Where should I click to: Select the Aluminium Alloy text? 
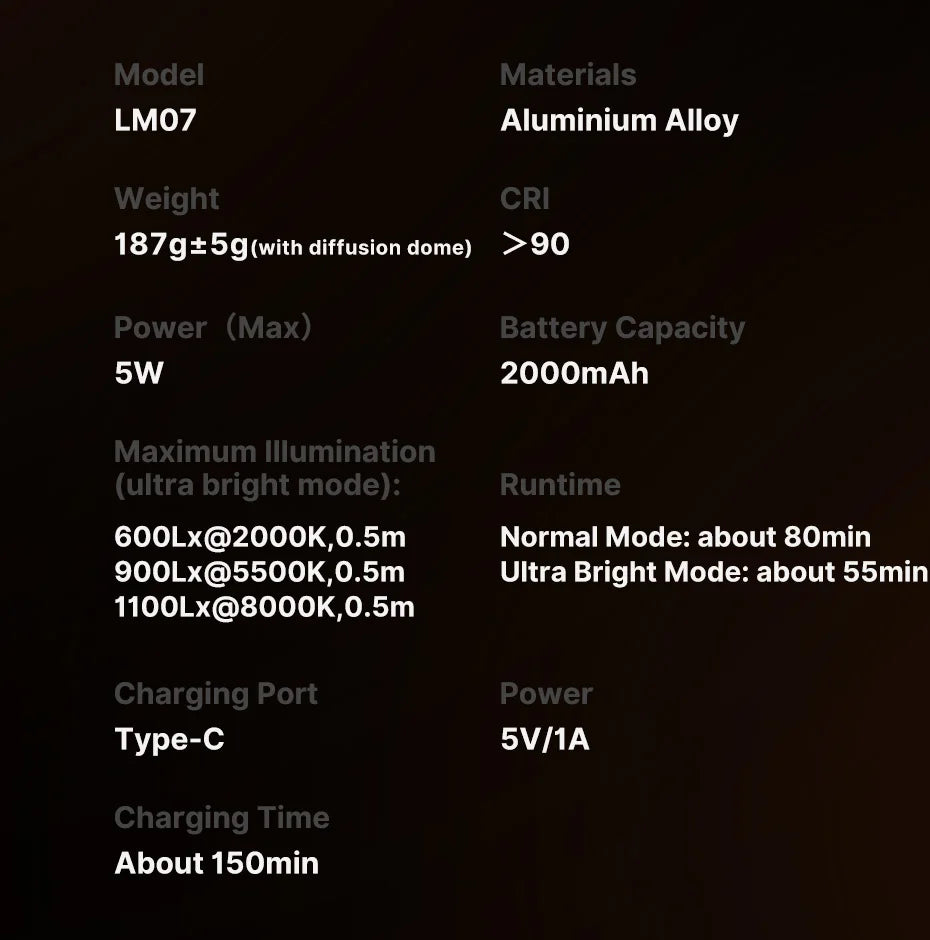[x=619, y=122]
